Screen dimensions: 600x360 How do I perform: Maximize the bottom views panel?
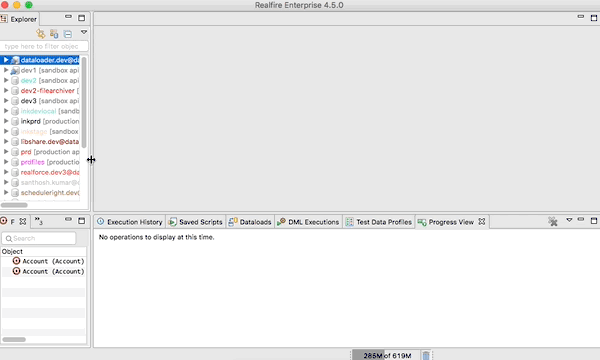point(594,221)
